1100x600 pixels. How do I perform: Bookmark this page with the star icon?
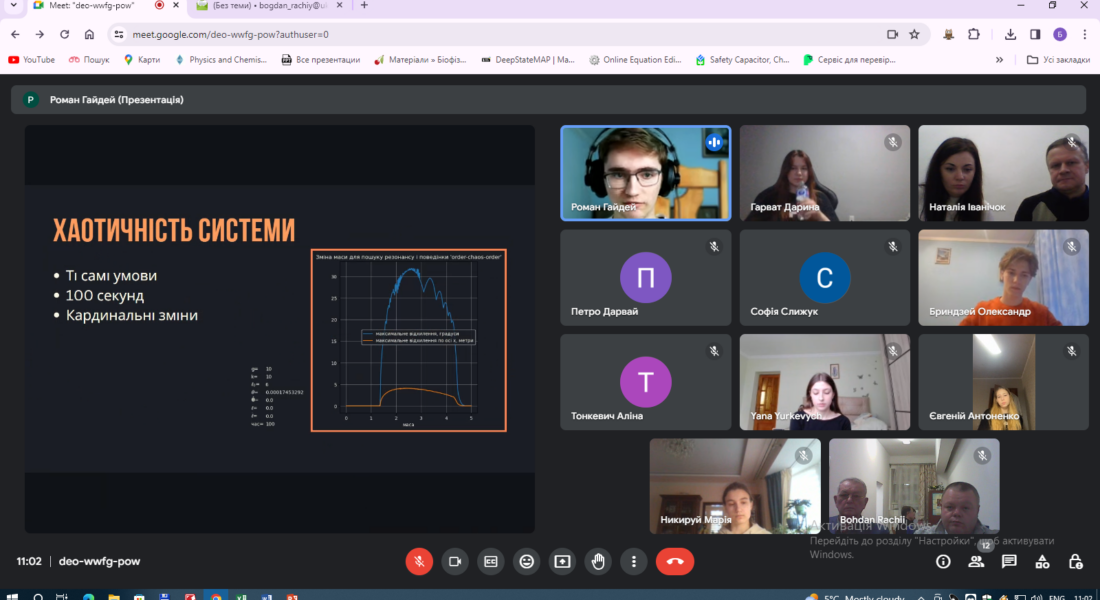pyautogui.click(x=914, y=34)
